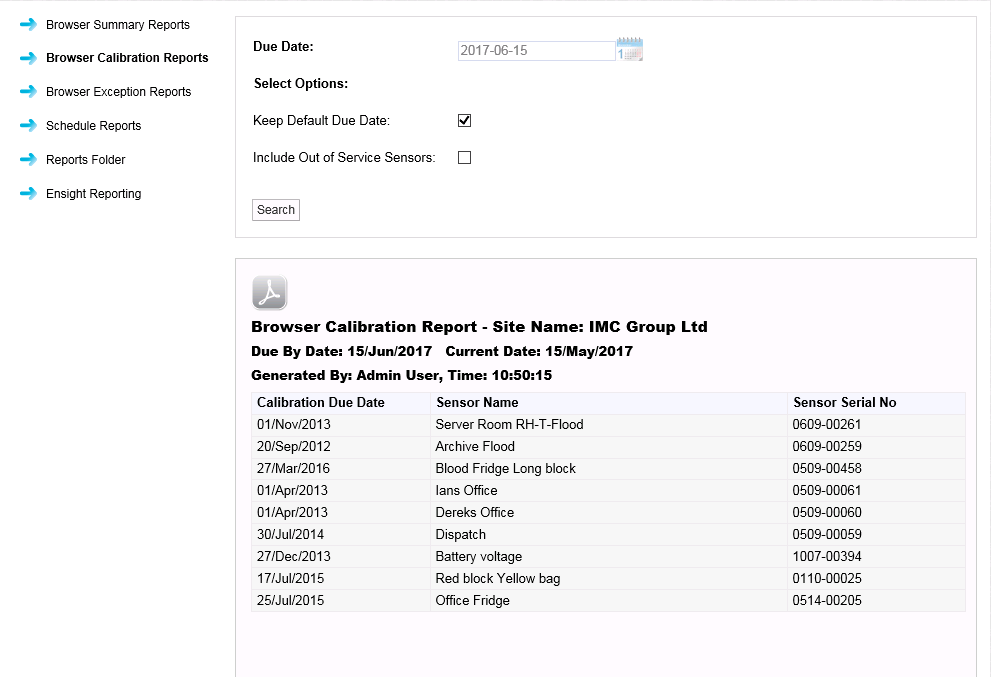Open the Due Date calendar picker icon

pos(630,50)
